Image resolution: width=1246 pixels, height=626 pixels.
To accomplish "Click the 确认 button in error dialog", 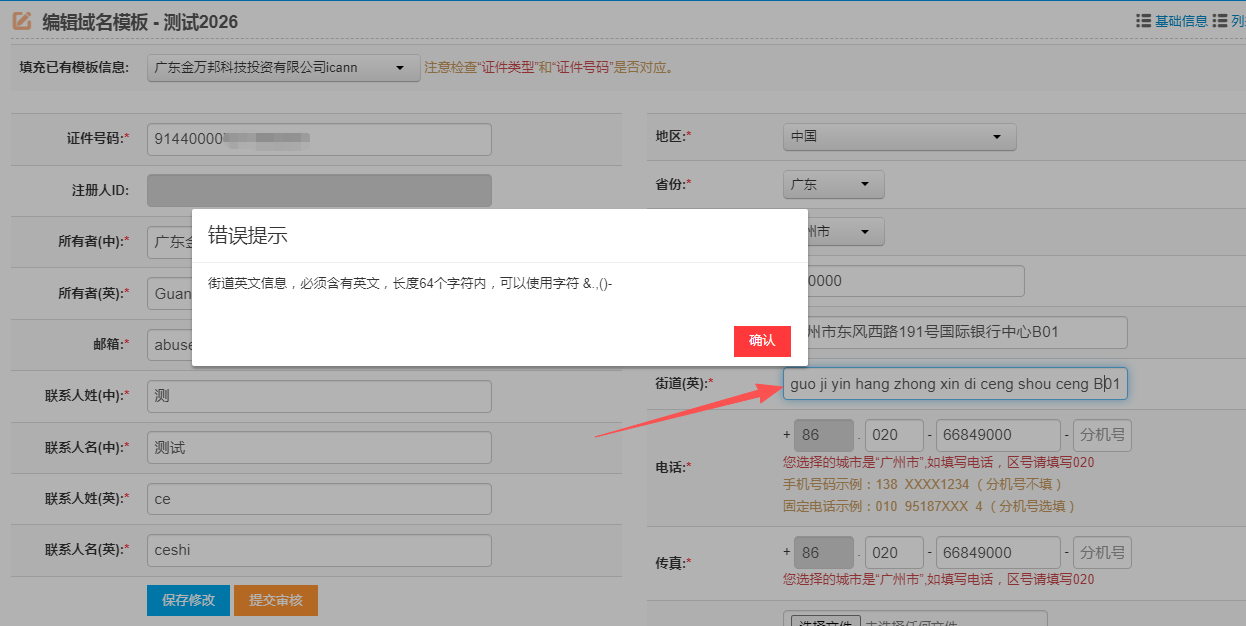I will click(762, 341).
